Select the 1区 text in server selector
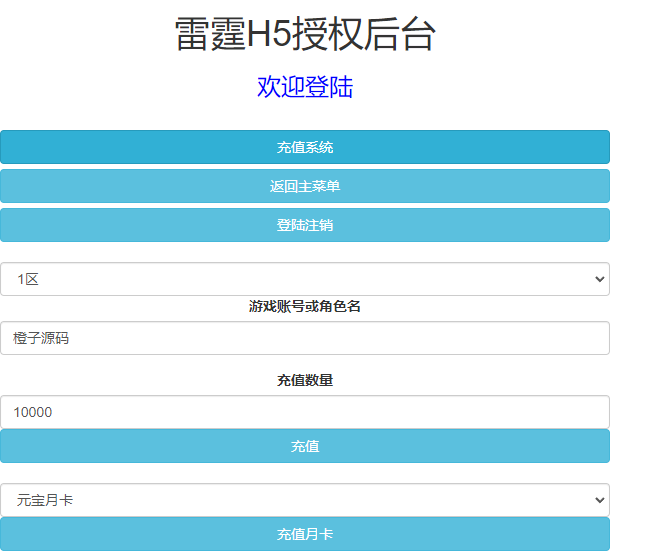This screenshot has height=558, width=659. [x=27, y=279]
